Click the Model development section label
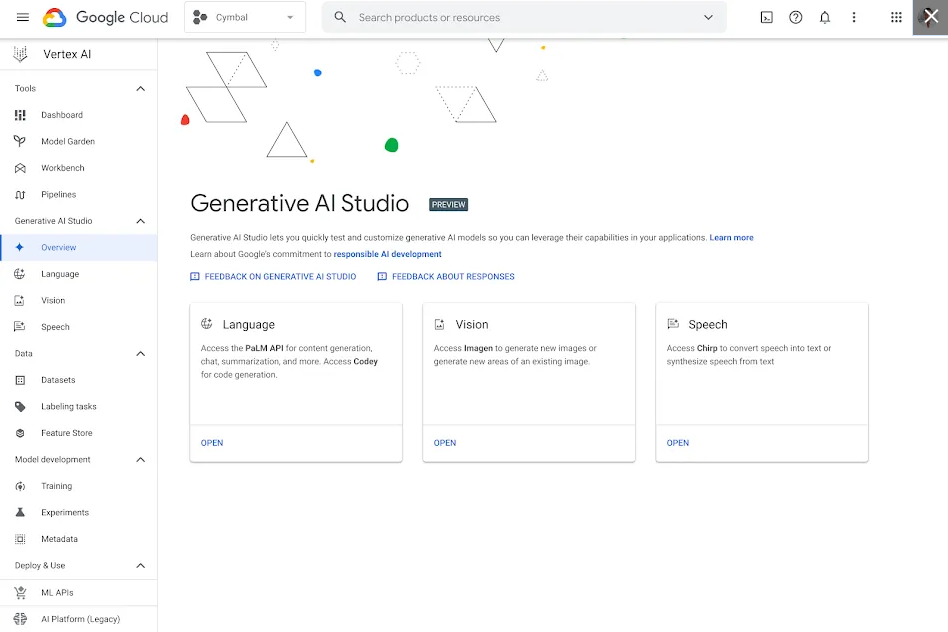 tap(53, 460)
